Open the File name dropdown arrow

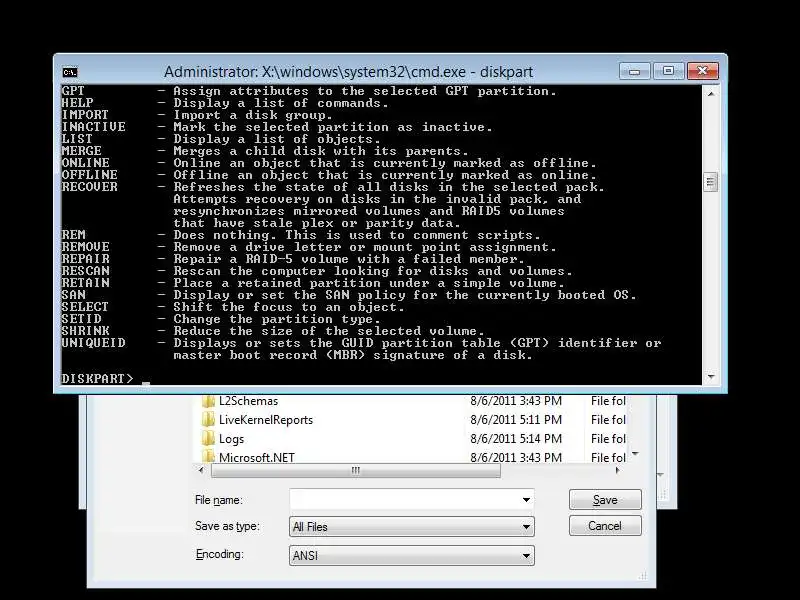[526, 500]
